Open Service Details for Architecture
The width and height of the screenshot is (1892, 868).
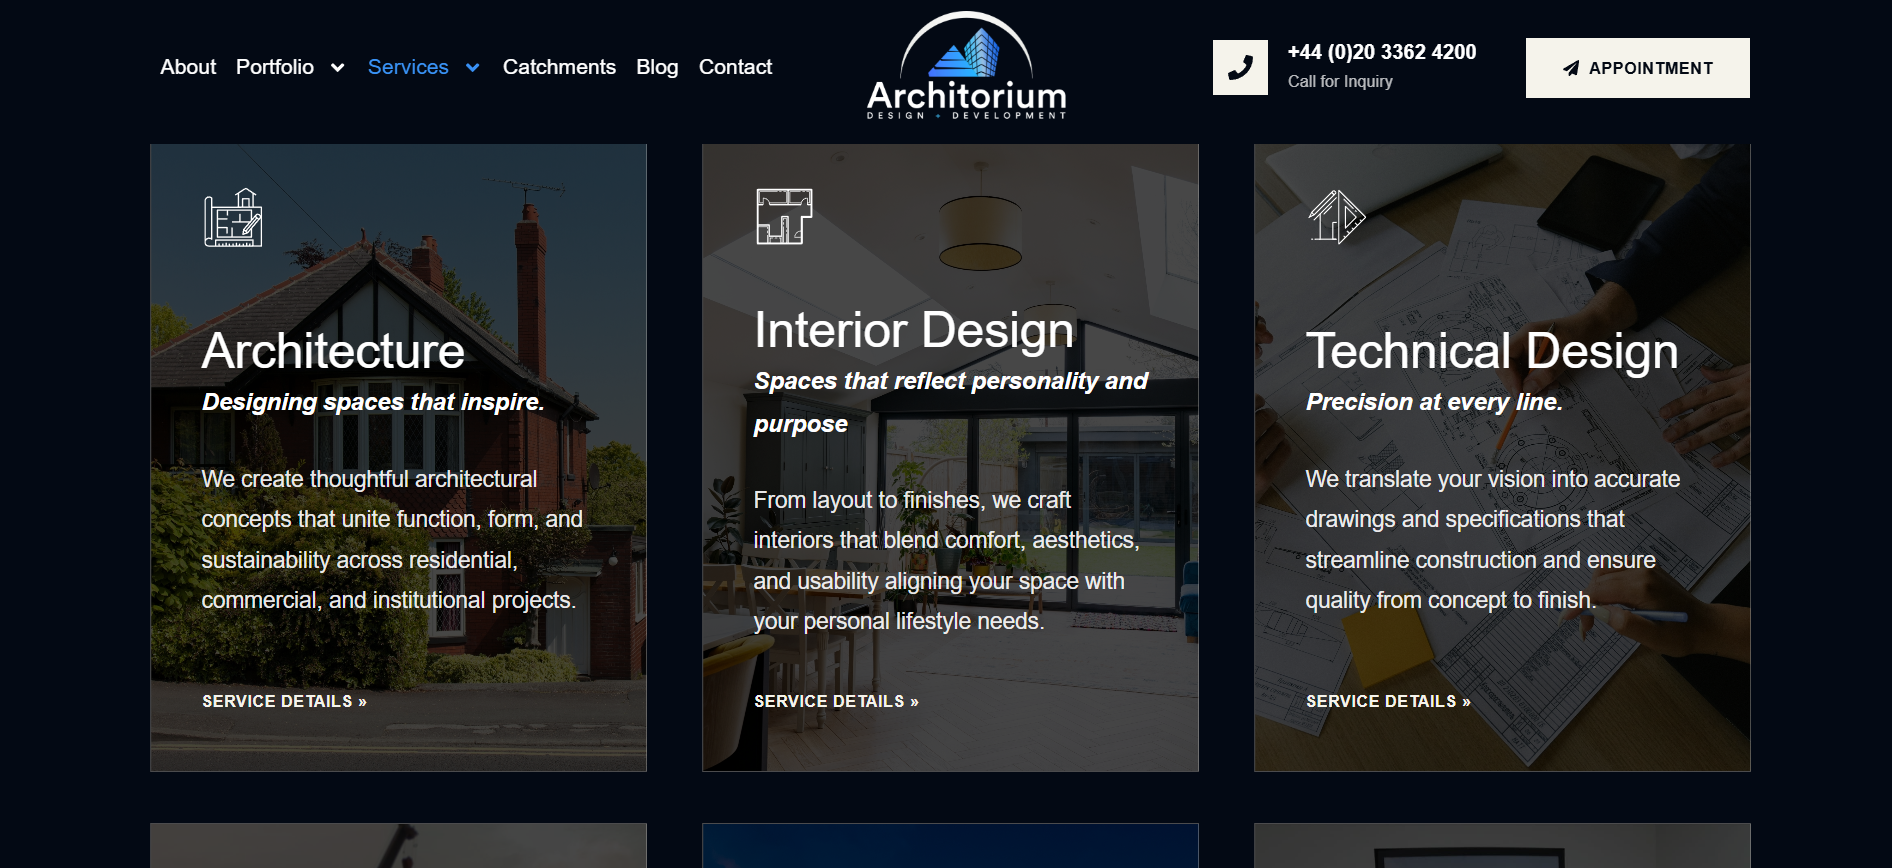point(284,701)
